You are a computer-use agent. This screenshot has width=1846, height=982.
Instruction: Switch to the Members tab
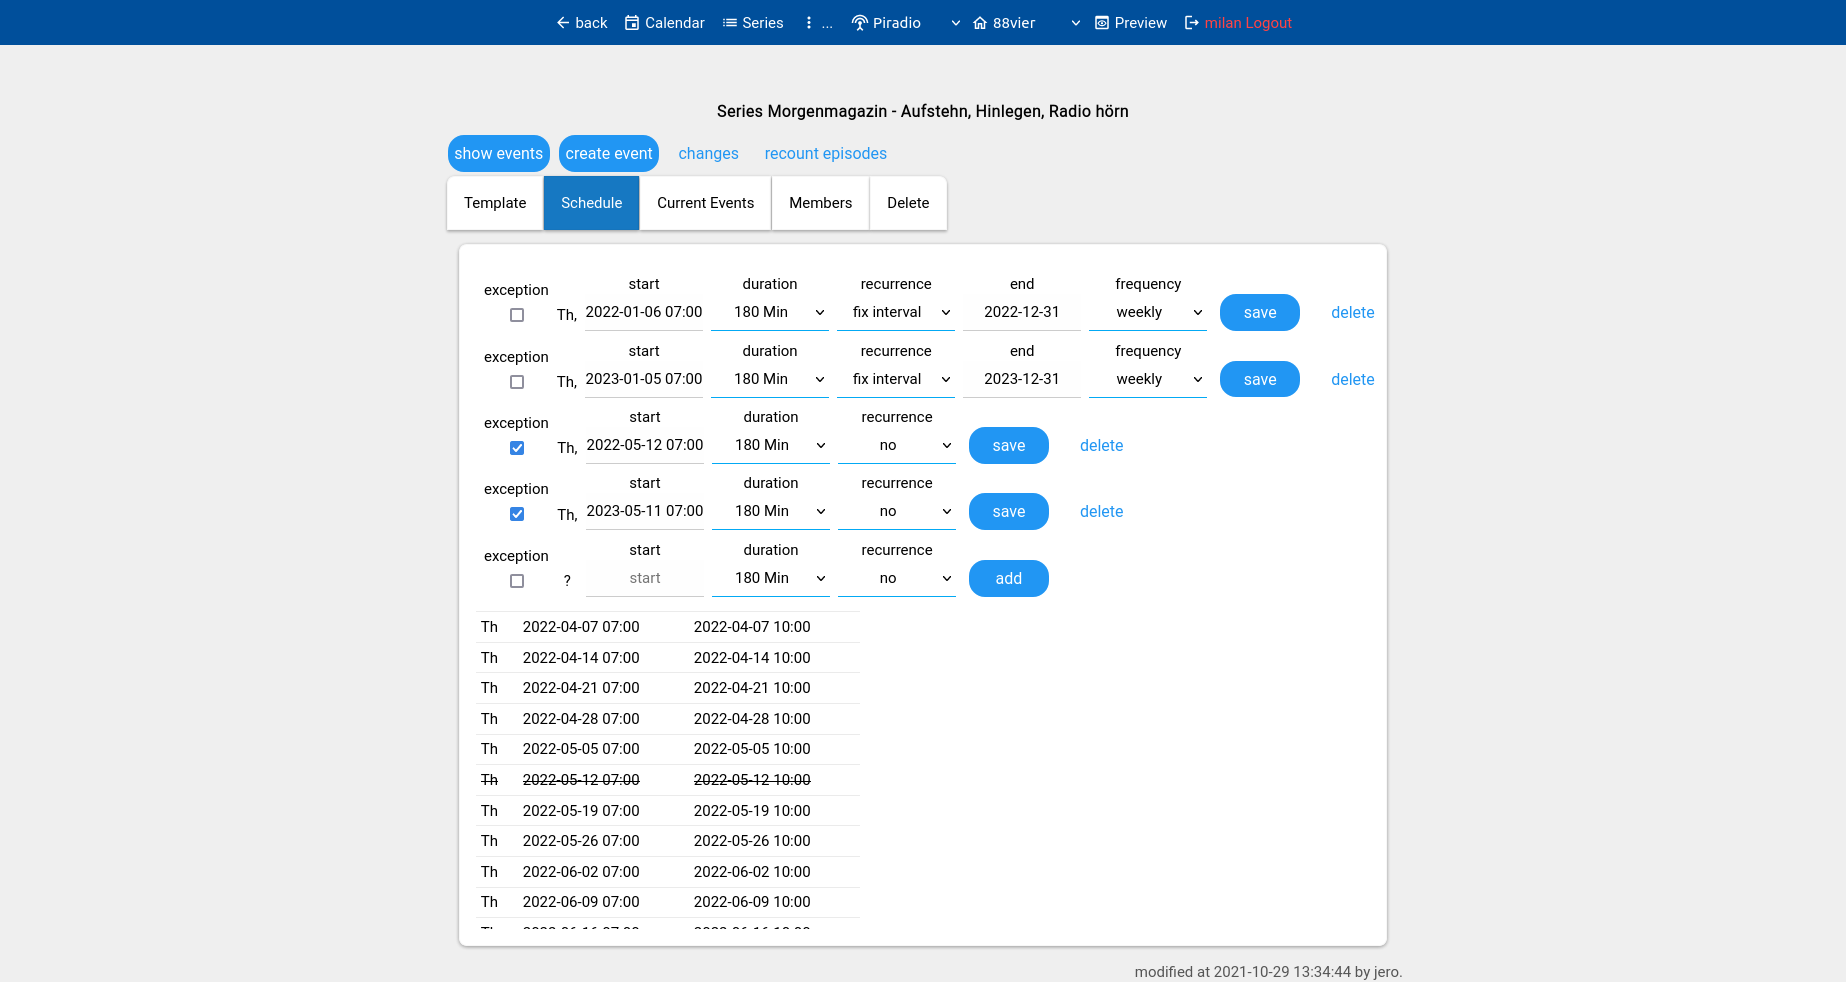tap(820, 203)
